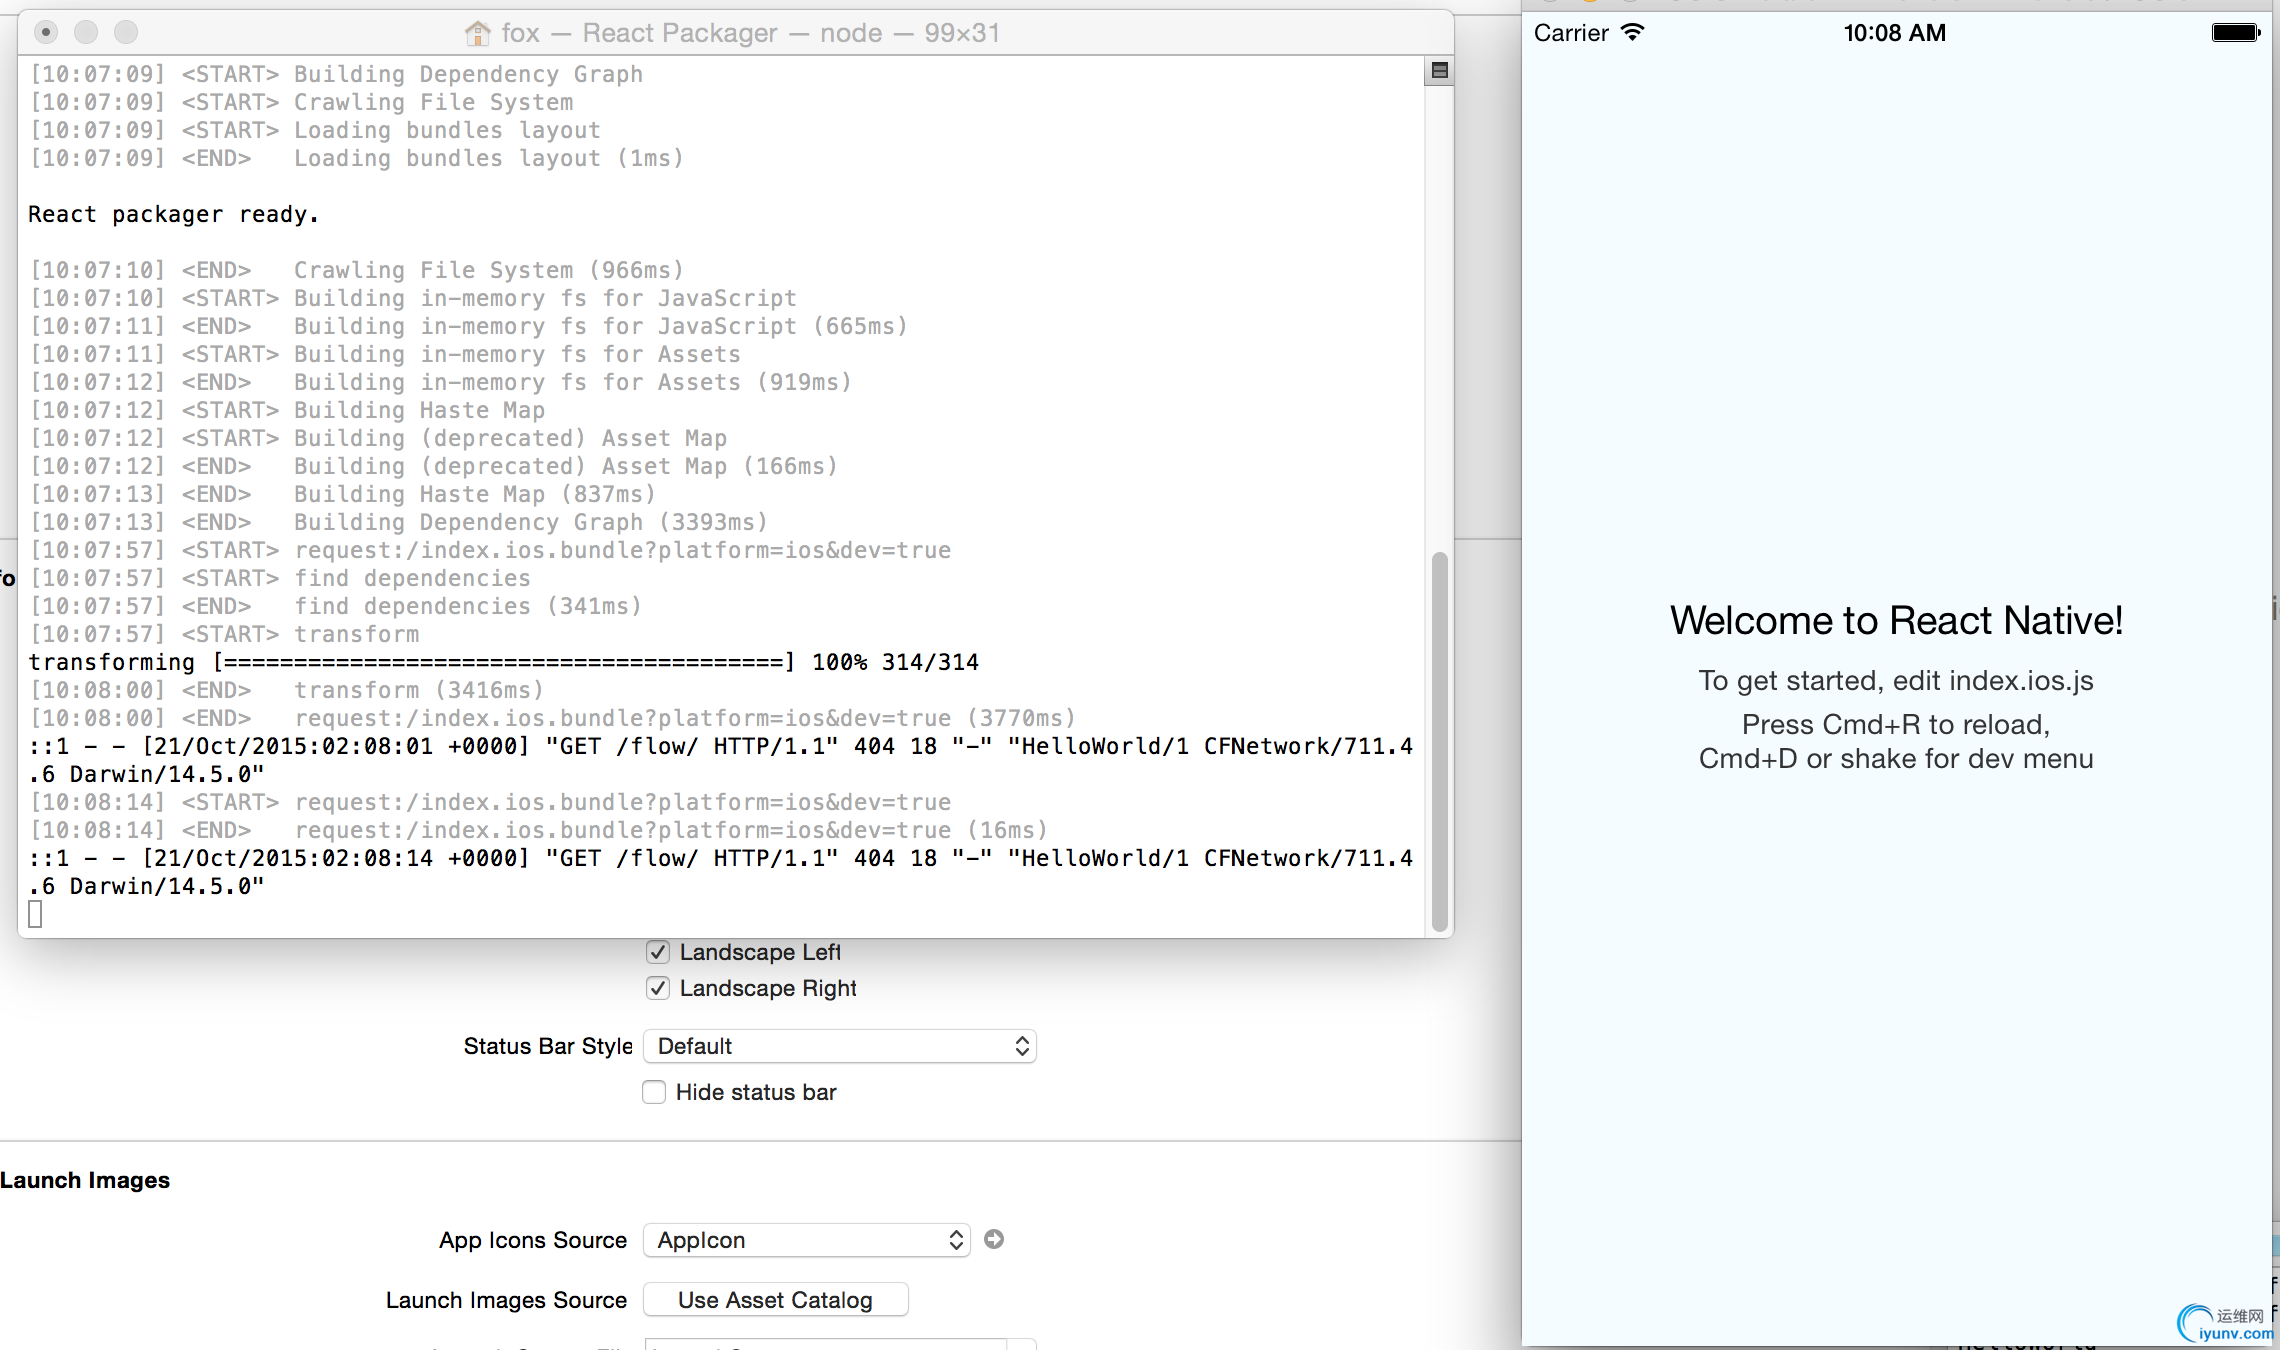Image resolution: width=2280 pixels, height=1350 pixels.
Task: Click the battery icon in simulator status bar
Action: point(2236,32)
